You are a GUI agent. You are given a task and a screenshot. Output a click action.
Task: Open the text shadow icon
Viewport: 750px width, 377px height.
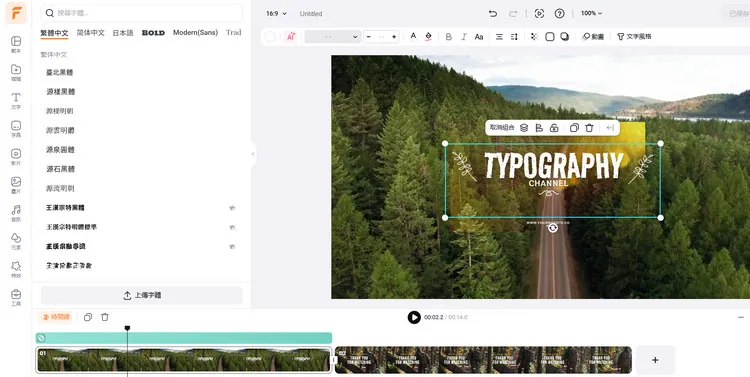[x=564, y=36]
